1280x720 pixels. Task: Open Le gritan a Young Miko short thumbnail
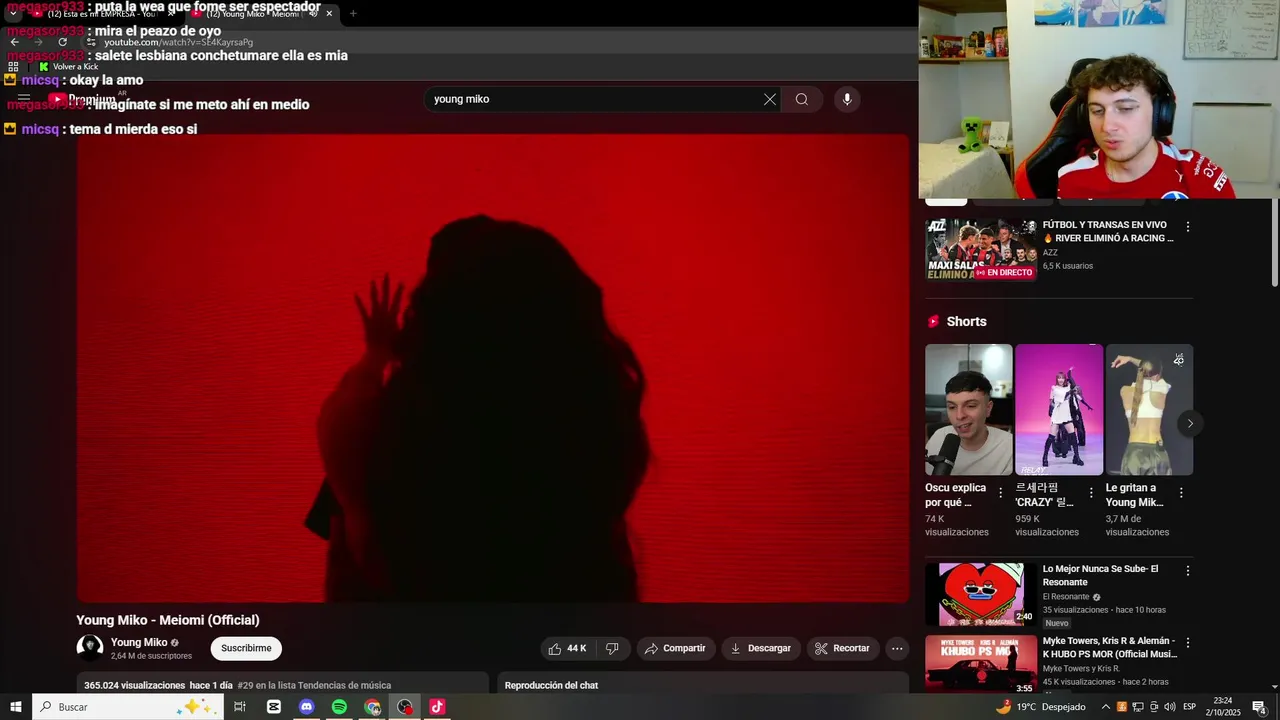[x=1149, y=410]
